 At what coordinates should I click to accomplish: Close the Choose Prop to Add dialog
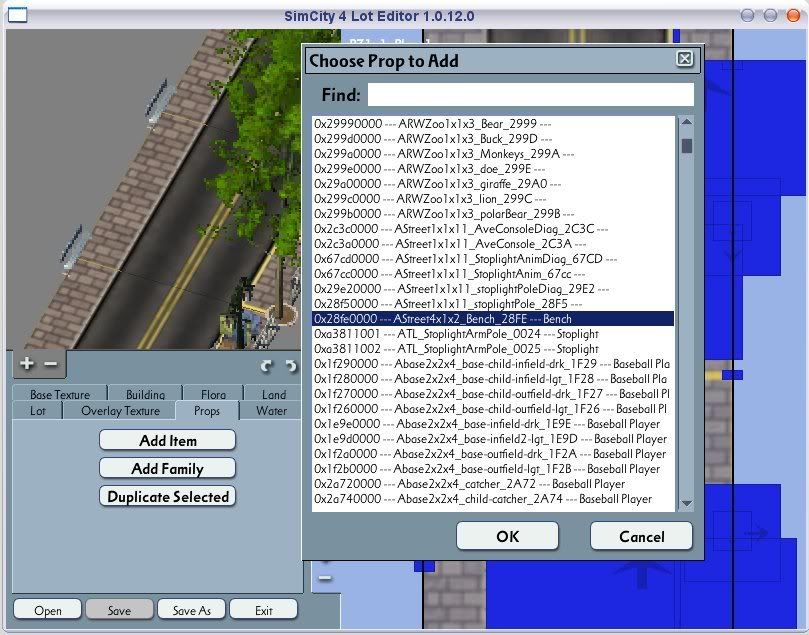pos(684,59)
